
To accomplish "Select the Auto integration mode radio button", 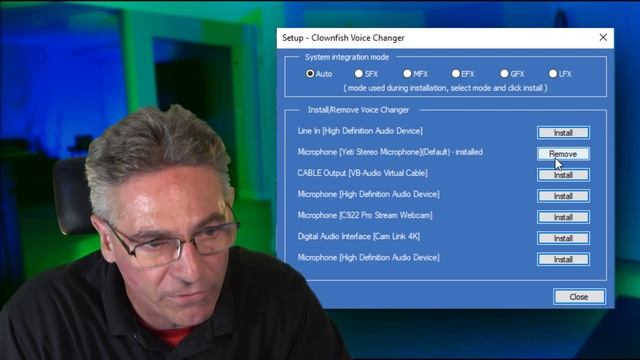I will pyautogui.click(x=310, y=74).
